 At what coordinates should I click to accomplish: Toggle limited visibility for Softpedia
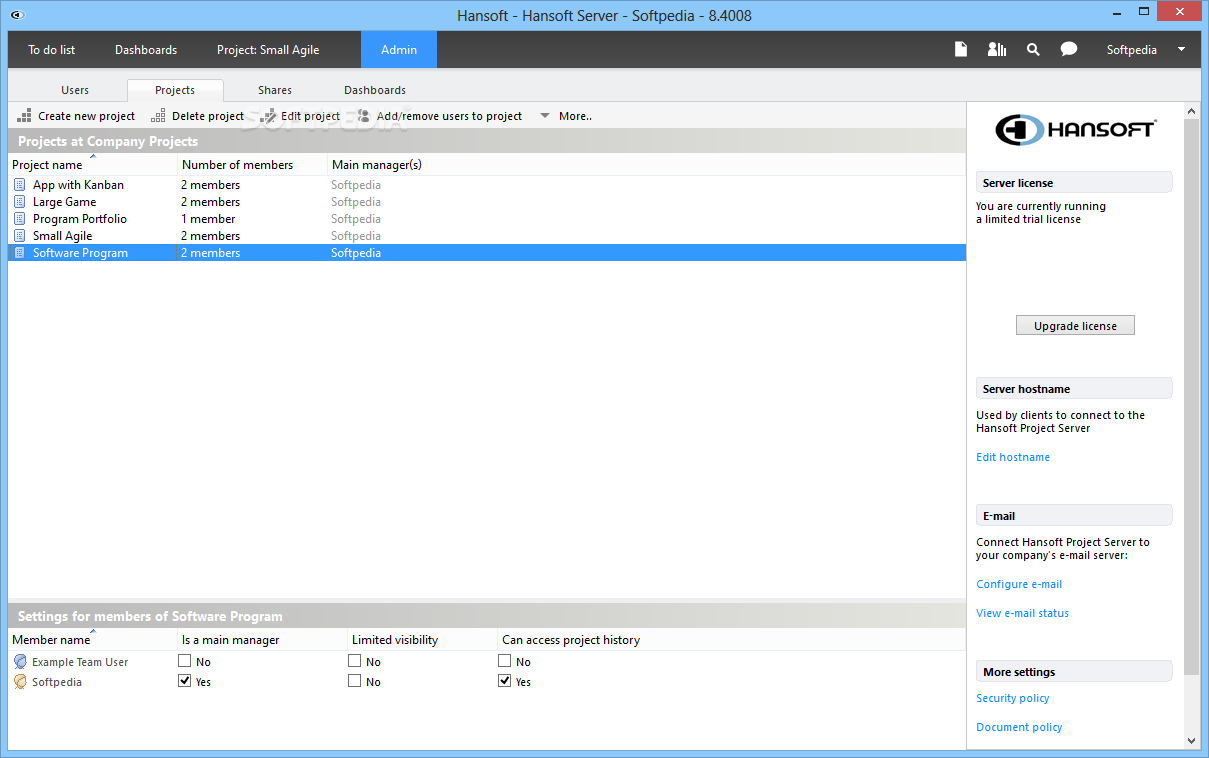[x=354, y=681]
